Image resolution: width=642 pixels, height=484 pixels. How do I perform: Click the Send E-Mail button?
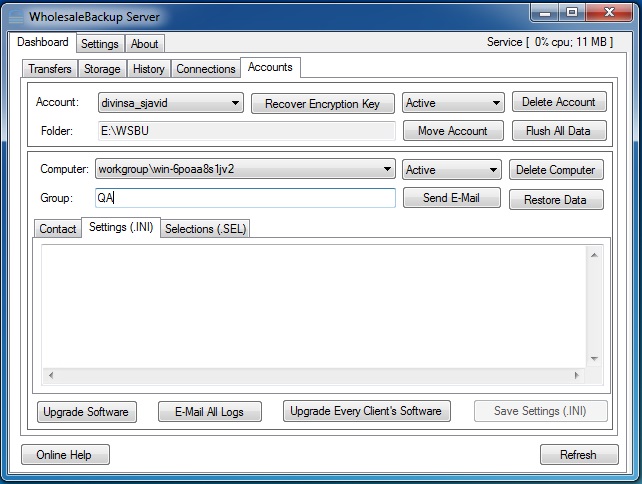[452, 198]
